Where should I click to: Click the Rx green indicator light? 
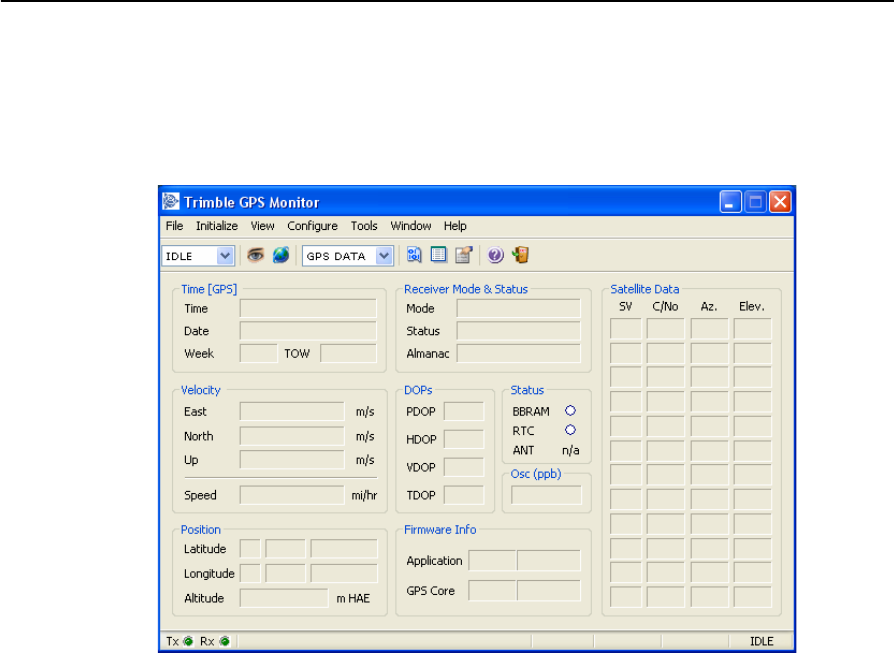point(225,642)
